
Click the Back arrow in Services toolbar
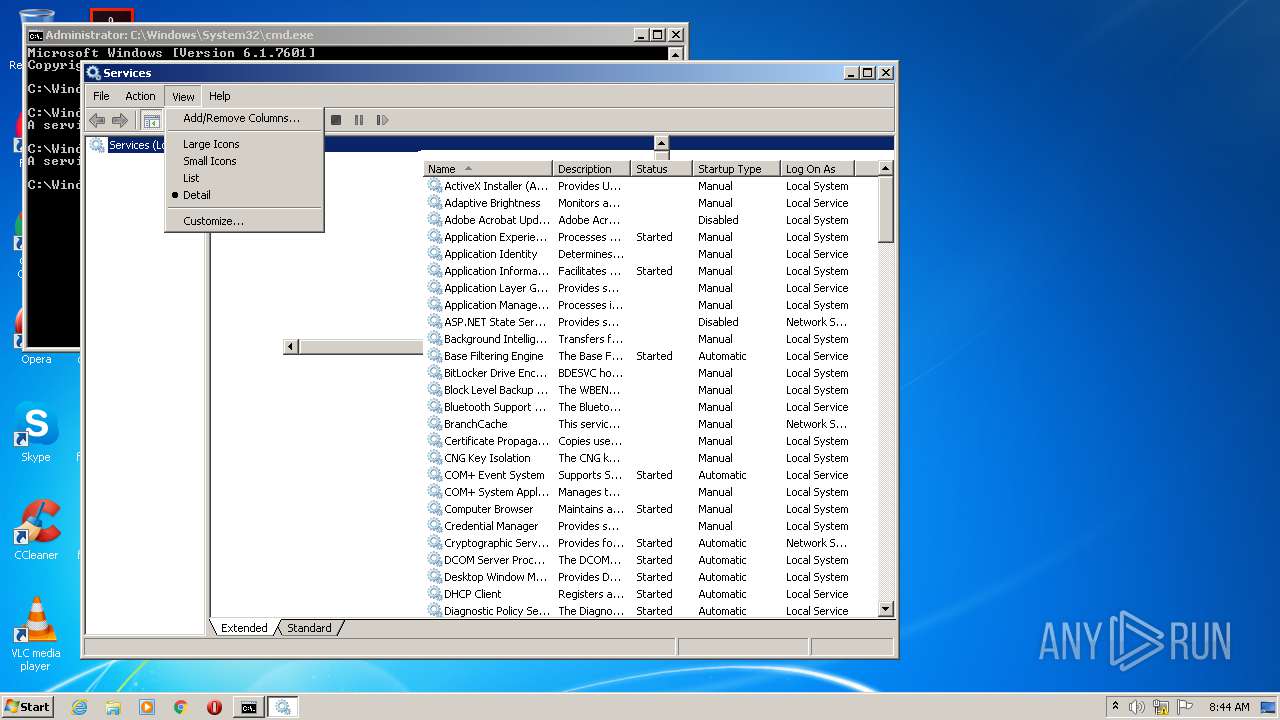click(x=97, y=120)
